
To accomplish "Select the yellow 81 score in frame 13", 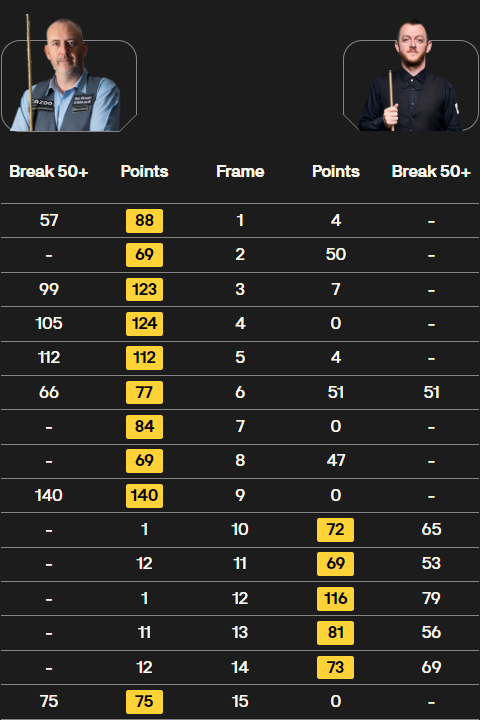I will tap(335, 633).
